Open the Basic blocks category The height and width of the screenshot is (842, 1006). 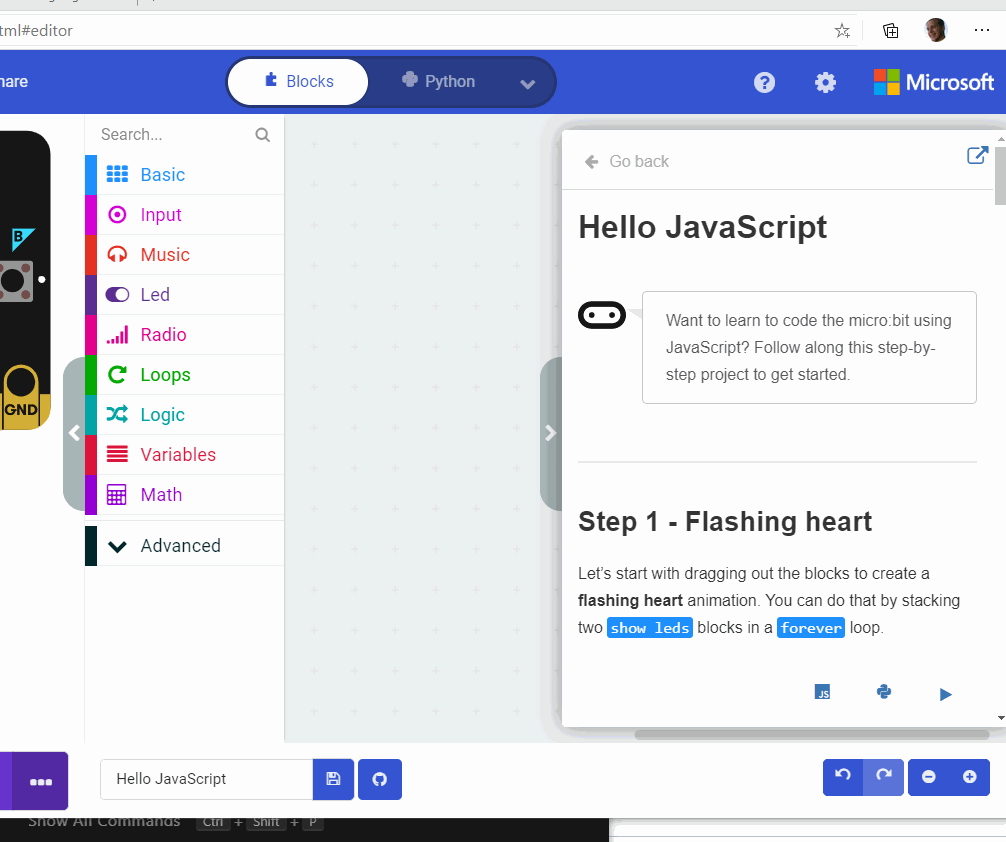pyautogui.click(x=184, y=175)
